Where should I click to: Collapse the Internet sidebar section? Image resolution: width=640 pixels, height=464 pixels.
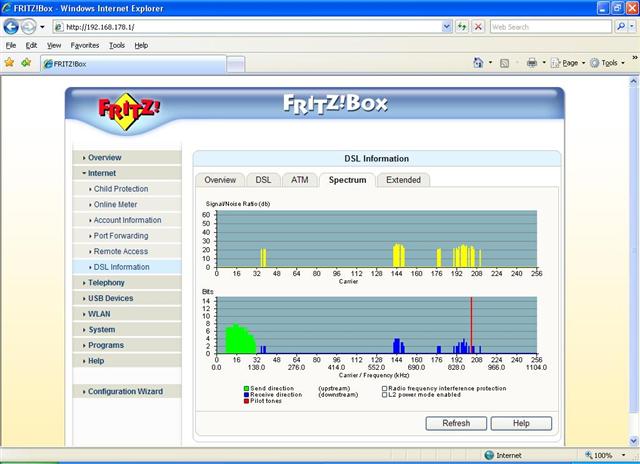(x=127, y=173)
